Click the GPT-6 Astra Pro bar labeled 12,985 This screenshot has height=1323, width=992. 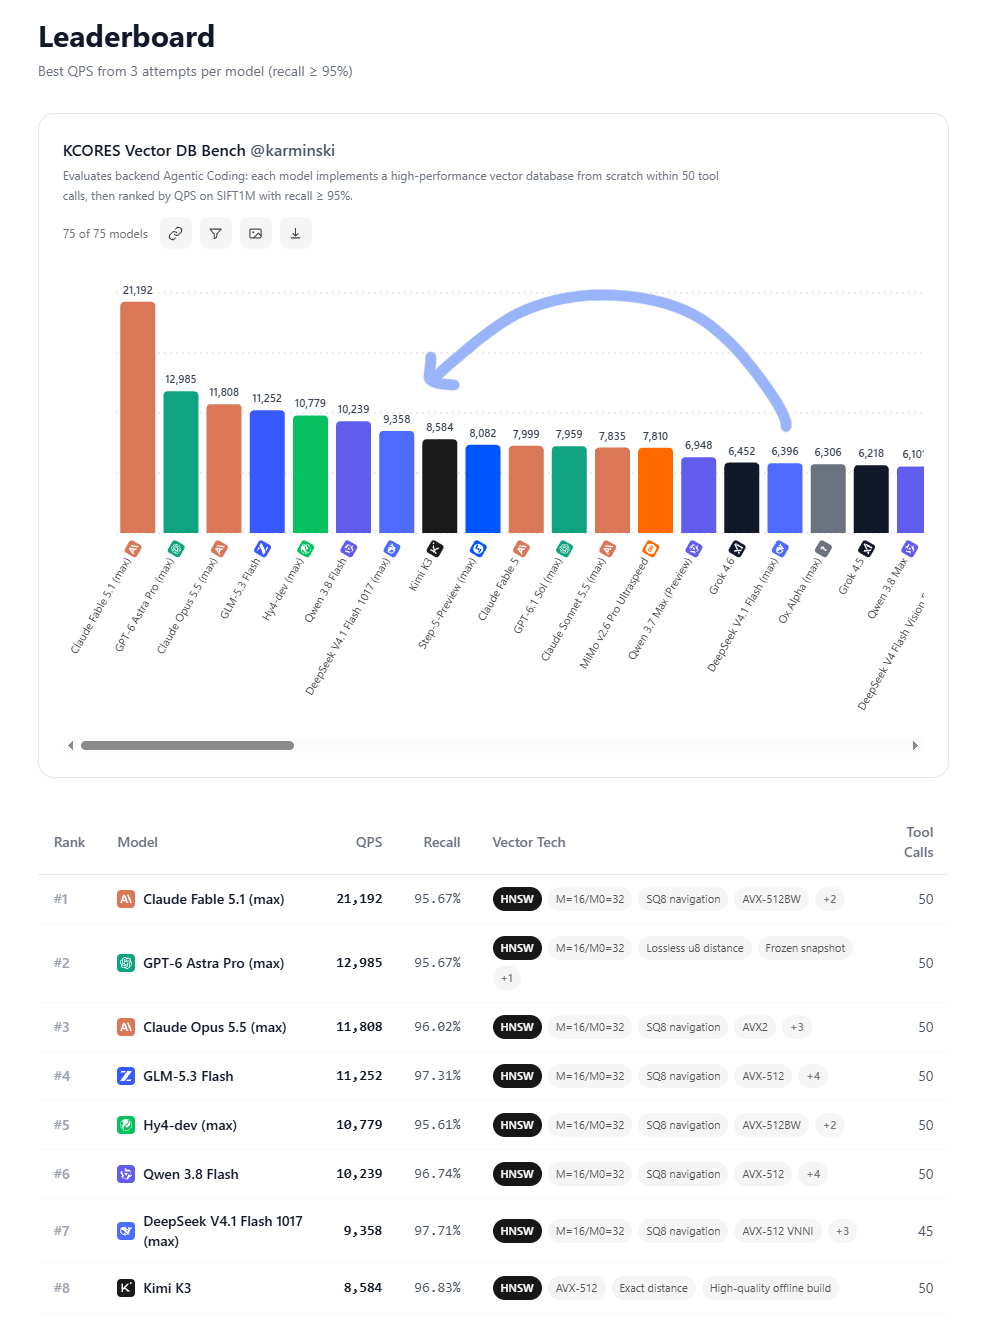coord(181,462)
